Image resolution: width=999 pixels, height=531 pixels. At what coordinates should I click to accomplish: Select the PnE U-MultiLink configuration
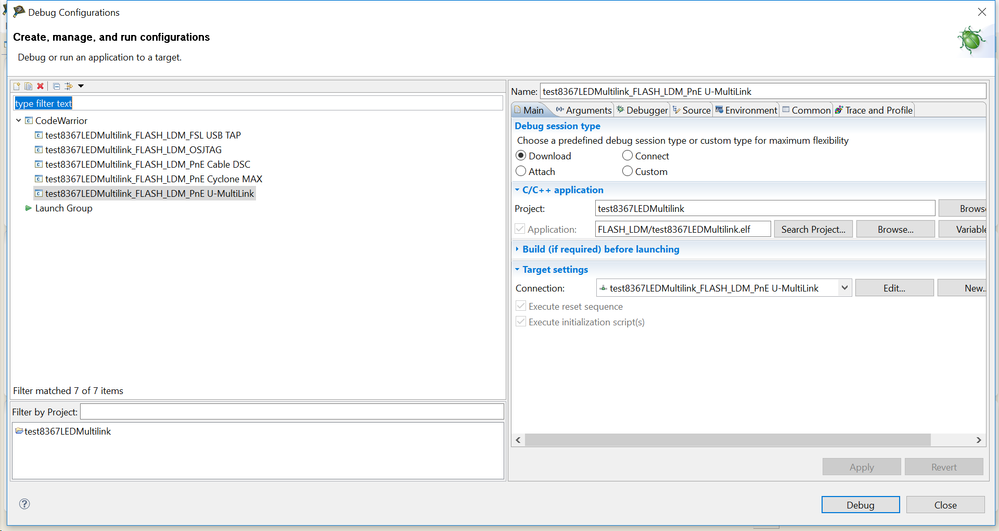(x=149, y=194)
